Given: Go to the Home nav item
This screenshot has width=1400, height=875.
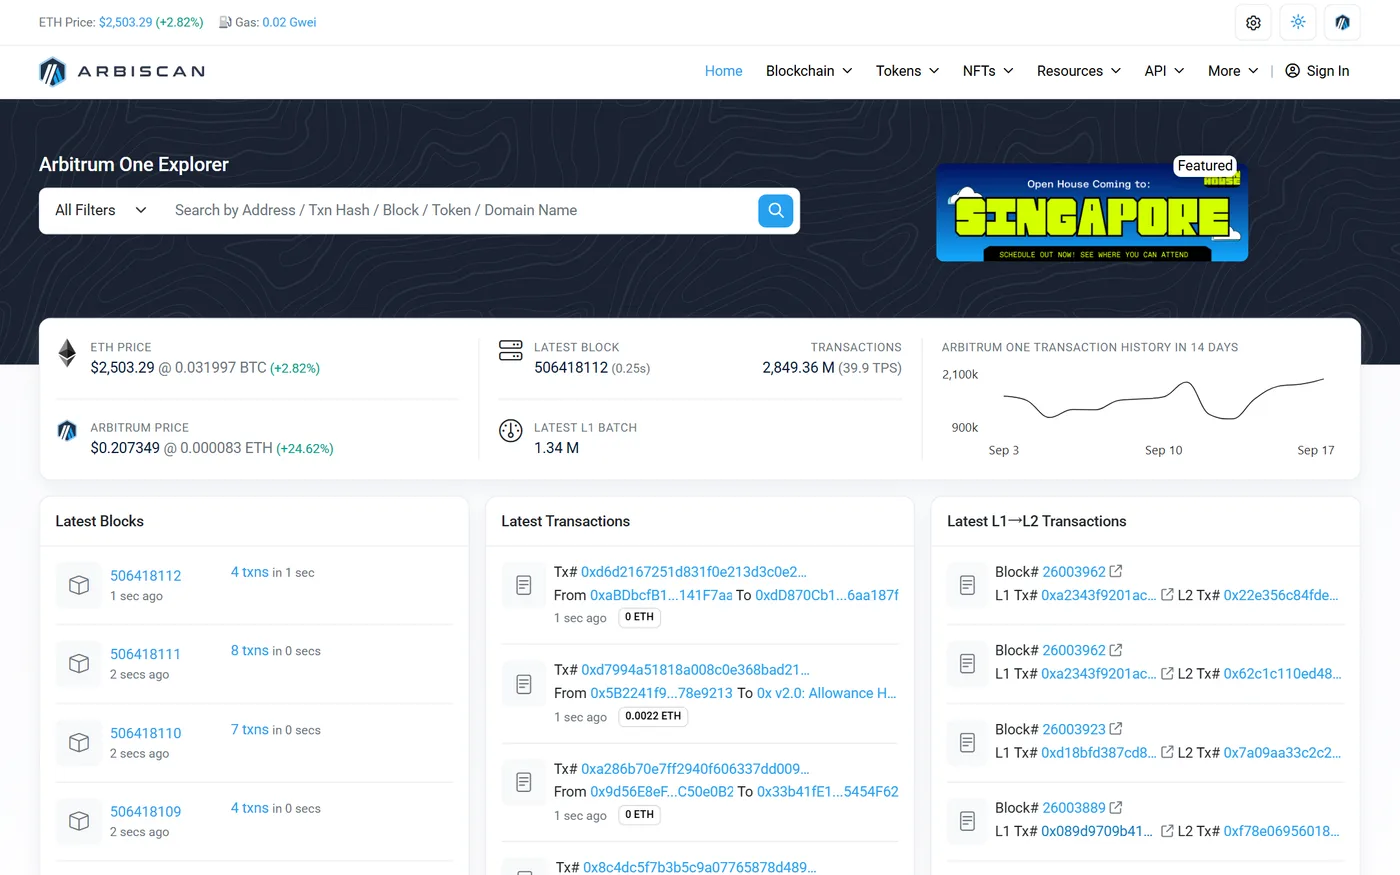Looking at the screenshot, I should (x=723, y=71).
